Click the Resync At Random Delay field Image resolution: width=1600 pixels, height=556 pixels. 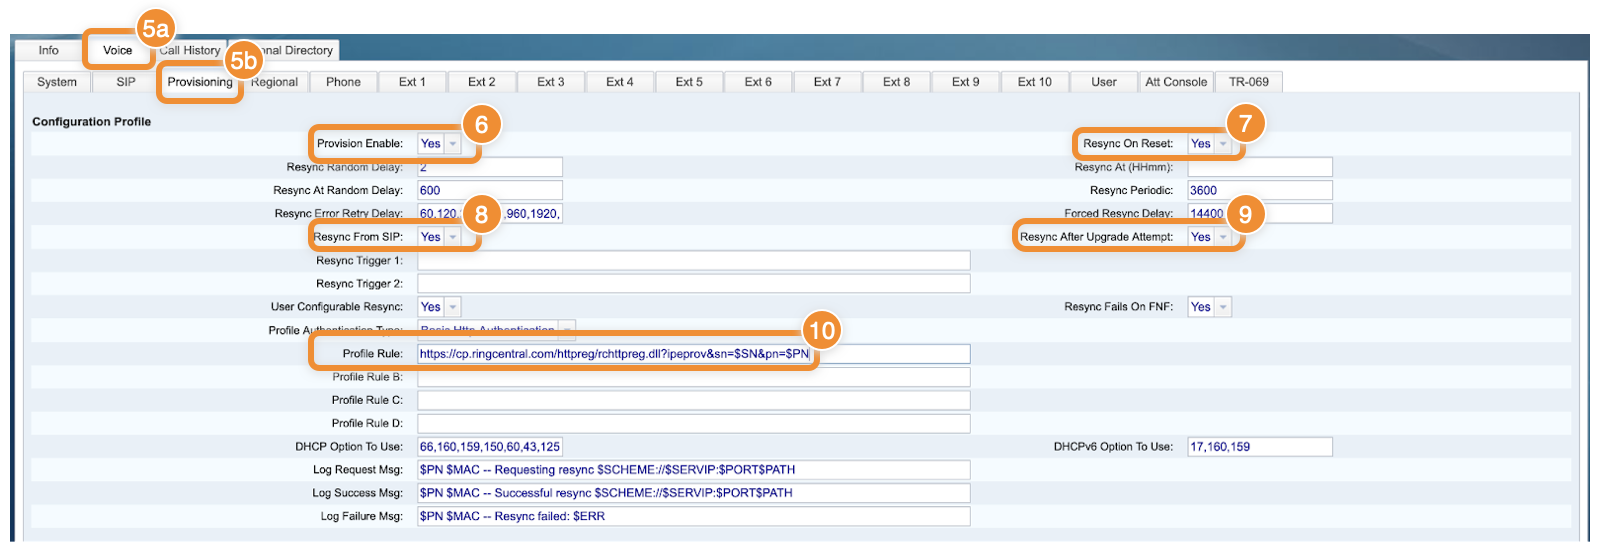coord(490,190)
